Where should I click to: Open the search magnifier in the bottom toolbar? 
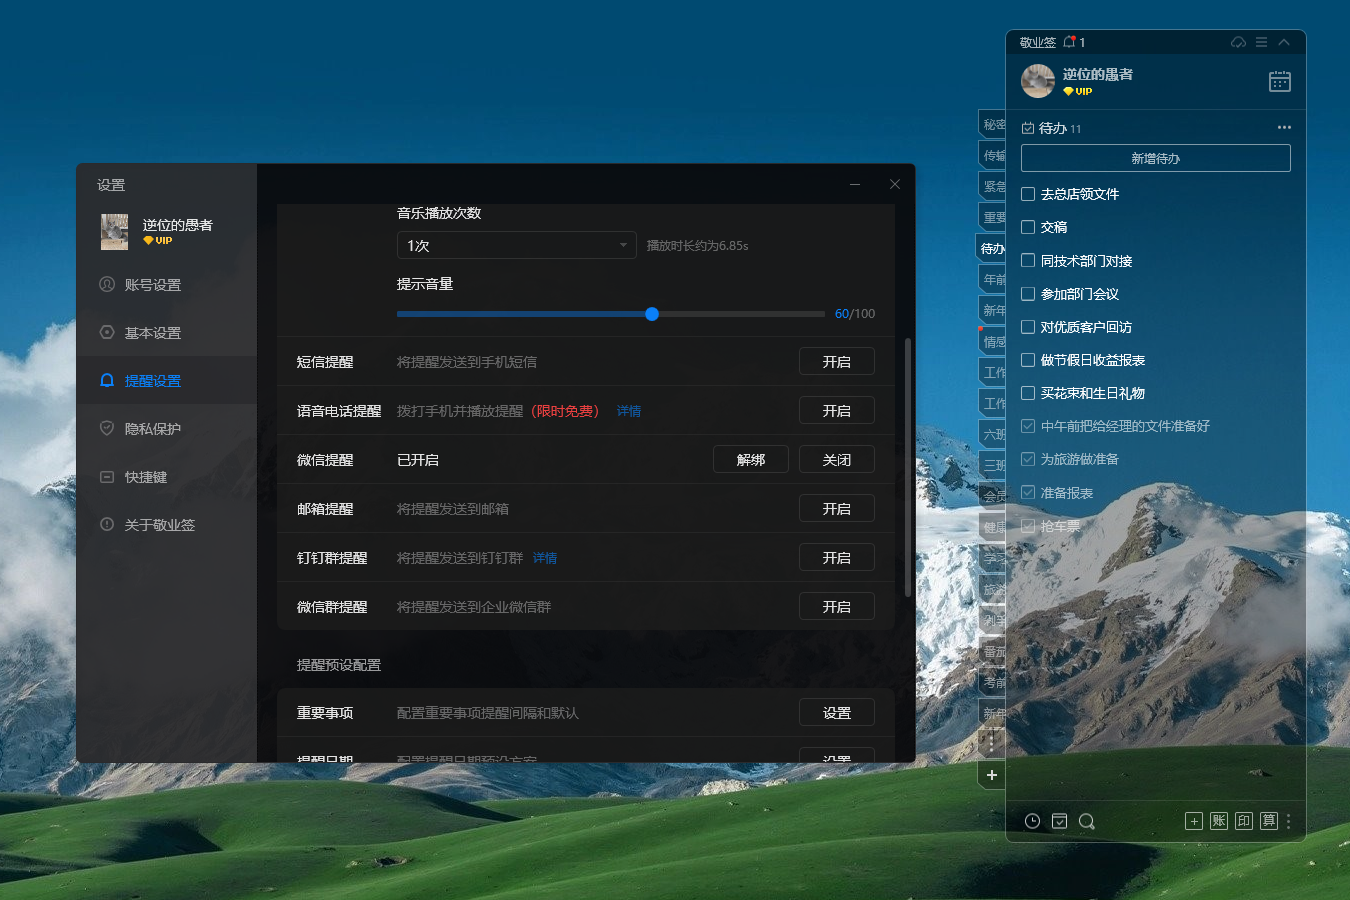pos(1086,821)
